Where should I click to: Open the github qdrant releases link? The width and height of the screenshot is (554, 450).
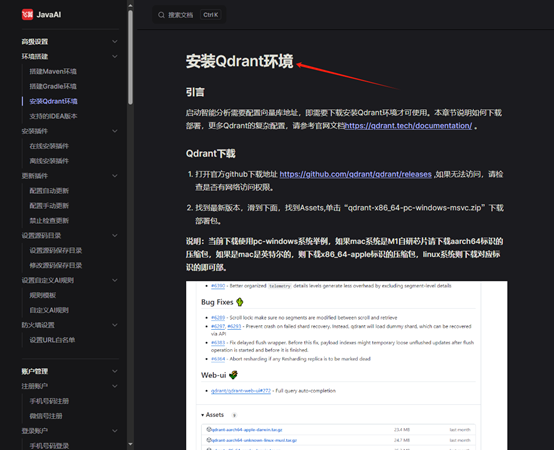coord(355,174)
